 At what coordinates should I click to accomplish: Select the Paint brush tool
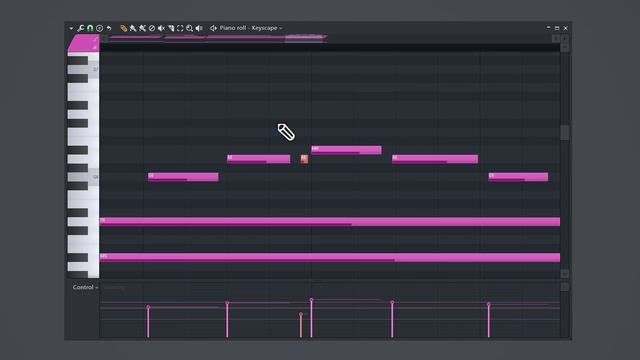click(x=133, y=28)
